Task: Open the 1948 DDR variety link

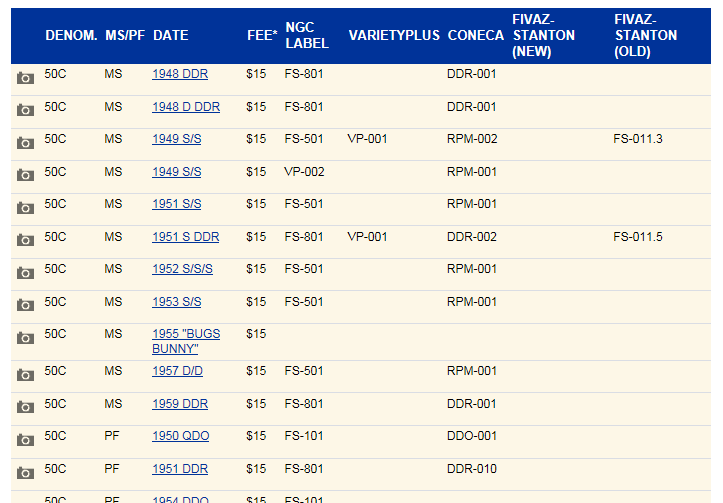Action: tap(180, 74)
